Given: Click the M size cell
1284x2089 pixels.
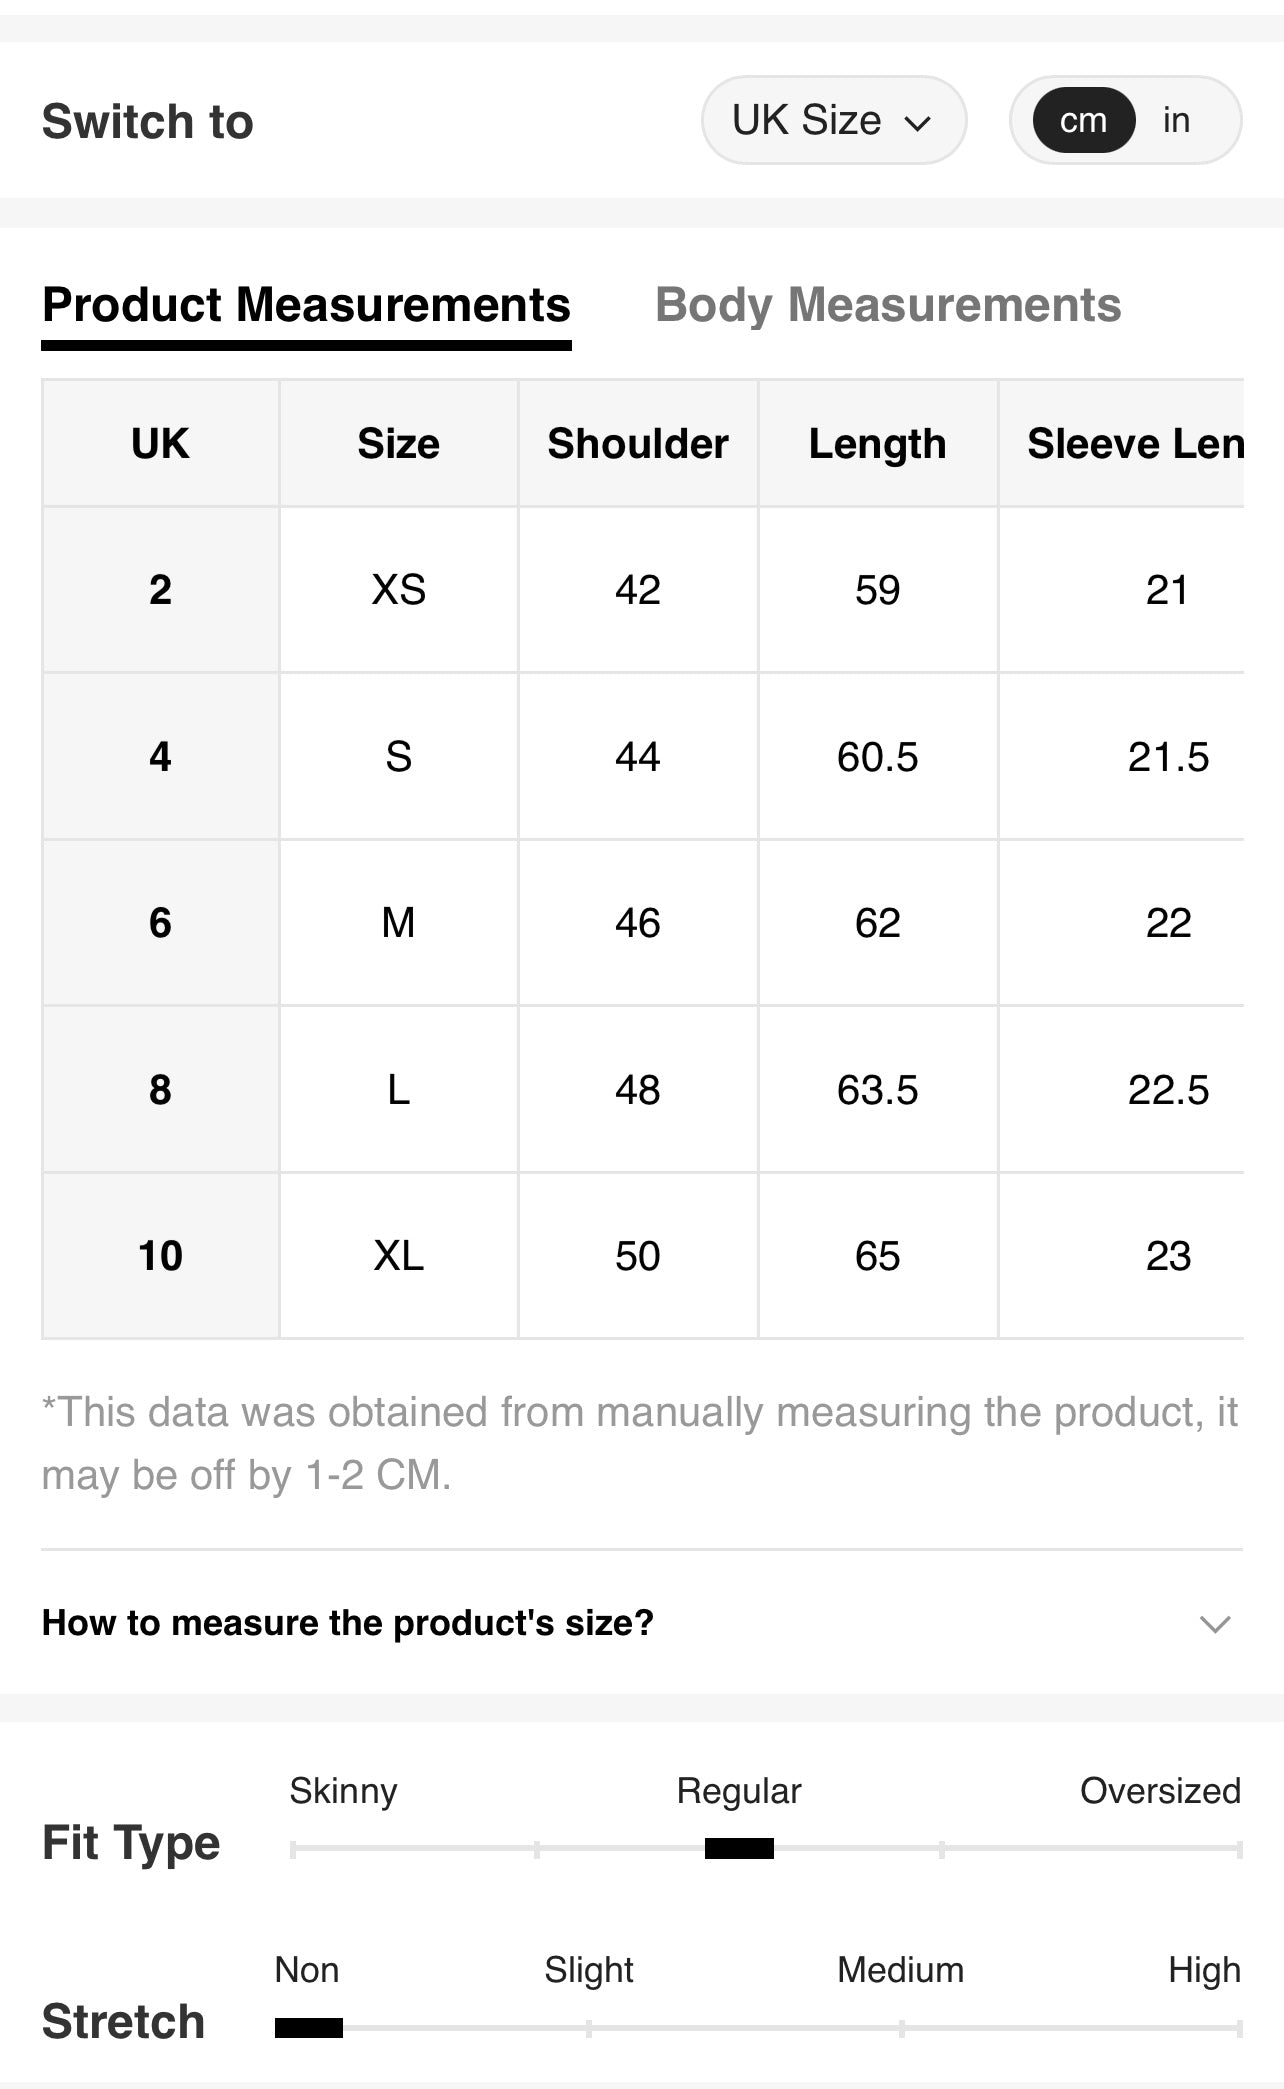Looking at the screenshot, I should [x=398, y=922].
